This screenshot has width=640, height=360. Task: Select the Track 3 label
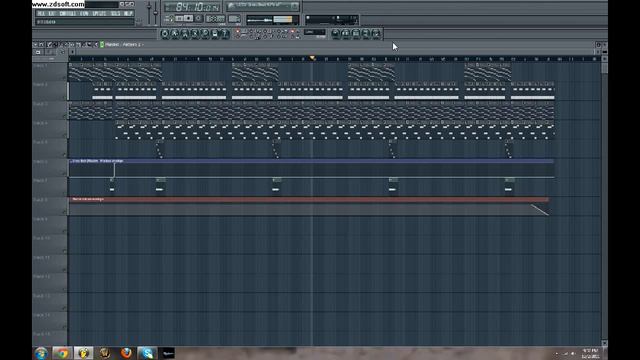pos(40,104)
